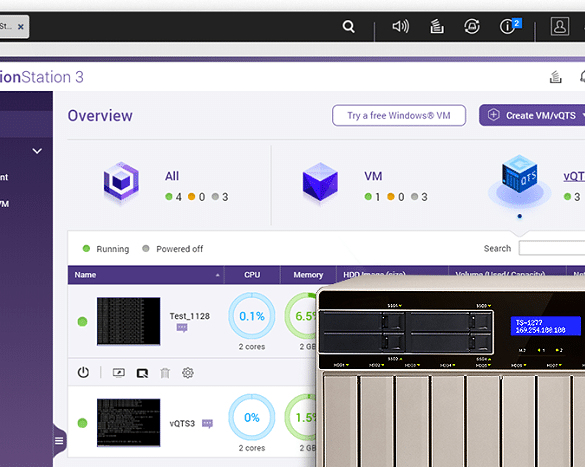Click the Search input field
The width and height of the screenshot is (585, 467).
coord(552,248)
